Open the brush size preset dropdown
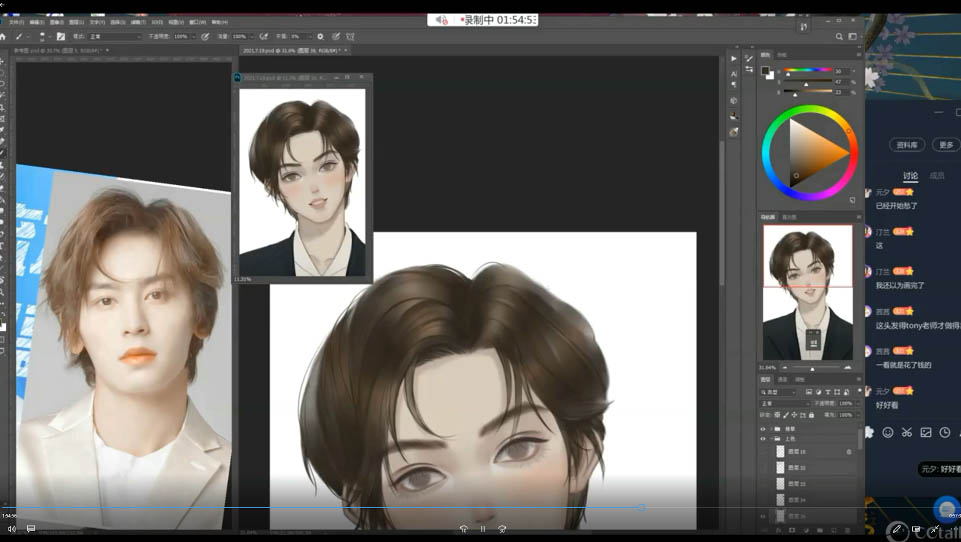 pyautogui.click(x=44, y=37)
